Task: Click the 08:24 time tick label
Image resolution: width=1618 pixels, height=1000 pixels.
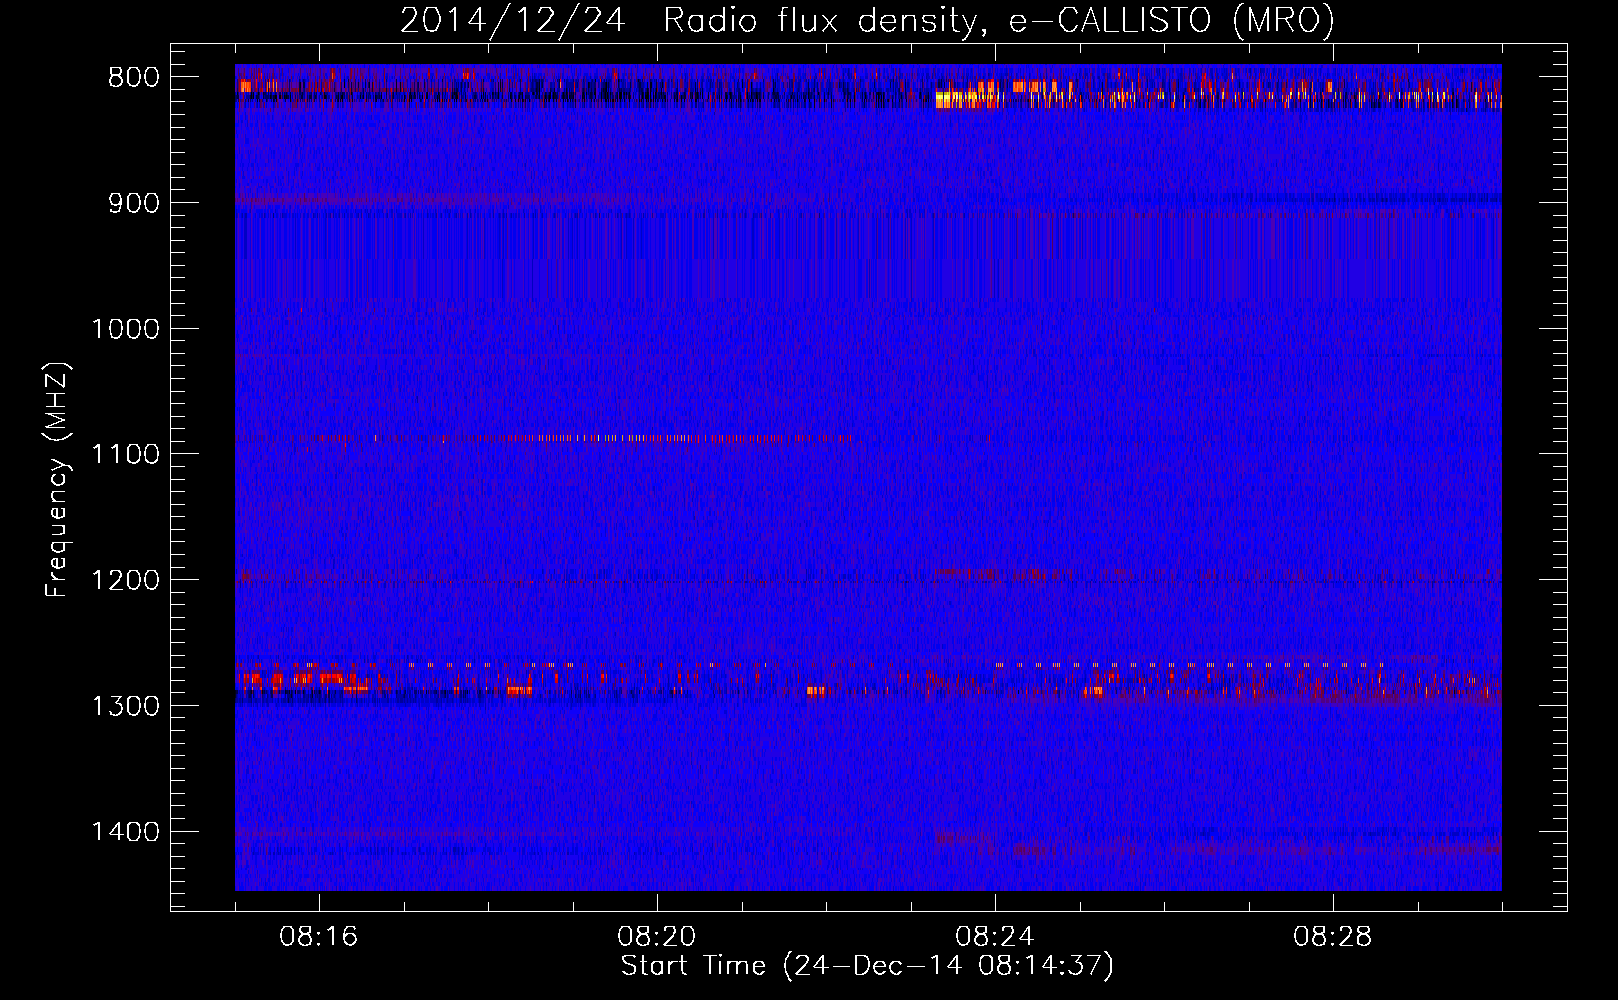Action: 995,937
